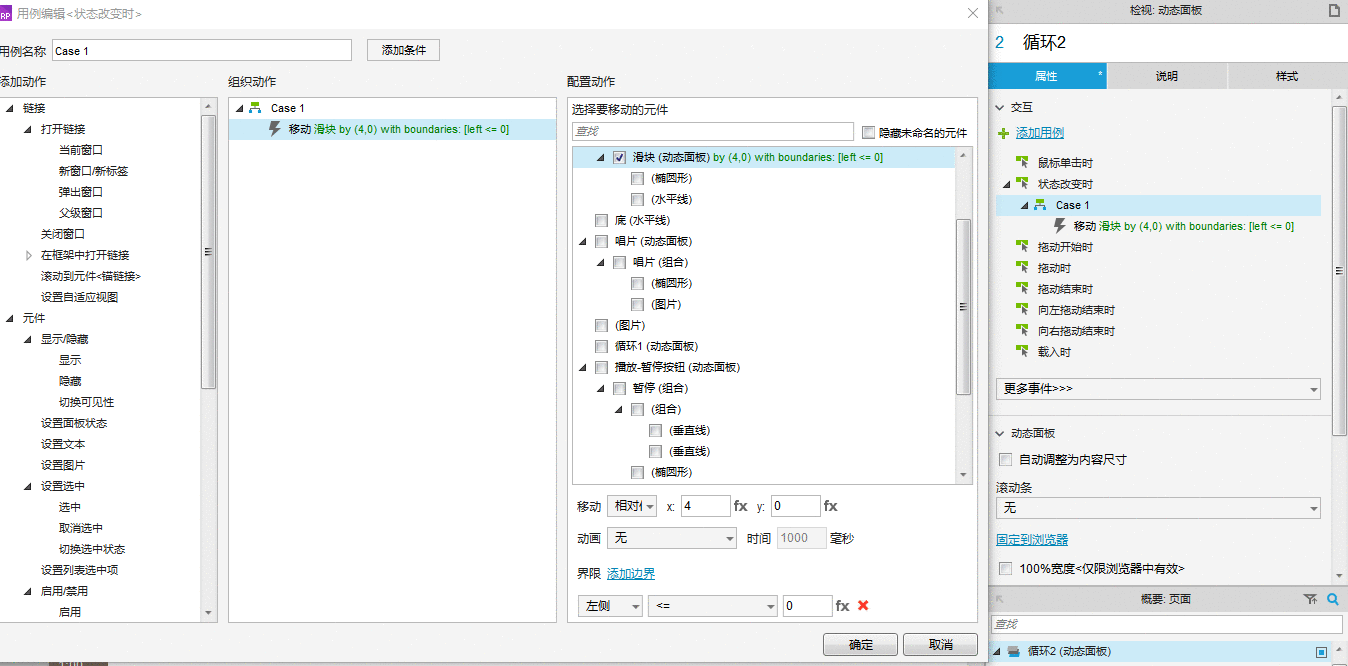This screenshot has width=1348, height=666.
Task: Click the dynamic panel icon beside 循环2
Action: (x=1014, y=652)
